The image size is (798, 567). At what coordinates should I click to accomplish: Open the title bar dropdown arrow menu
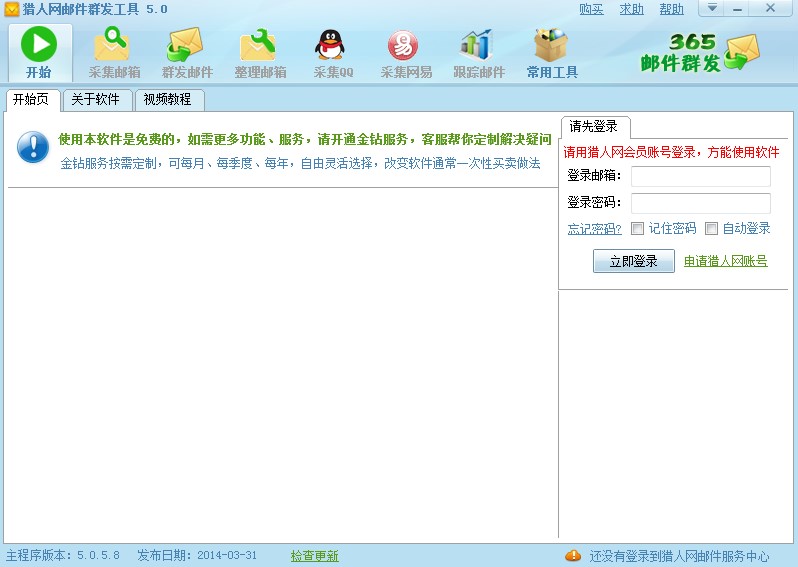pos(712,8)
